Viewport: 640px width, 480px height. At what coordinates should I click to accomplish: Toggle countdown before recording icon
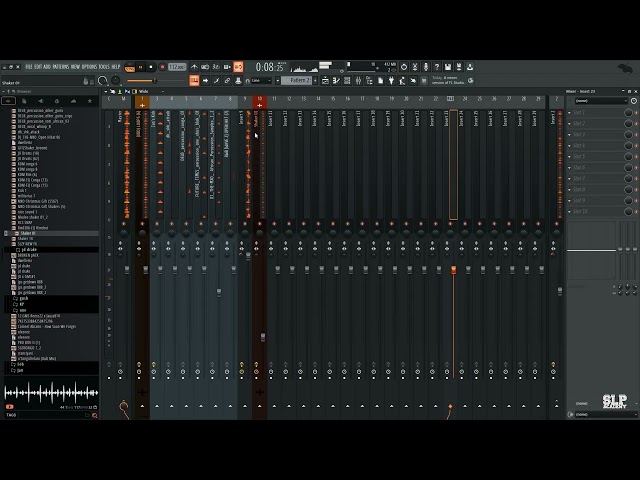pyautogui.click(x=216, y=67)
